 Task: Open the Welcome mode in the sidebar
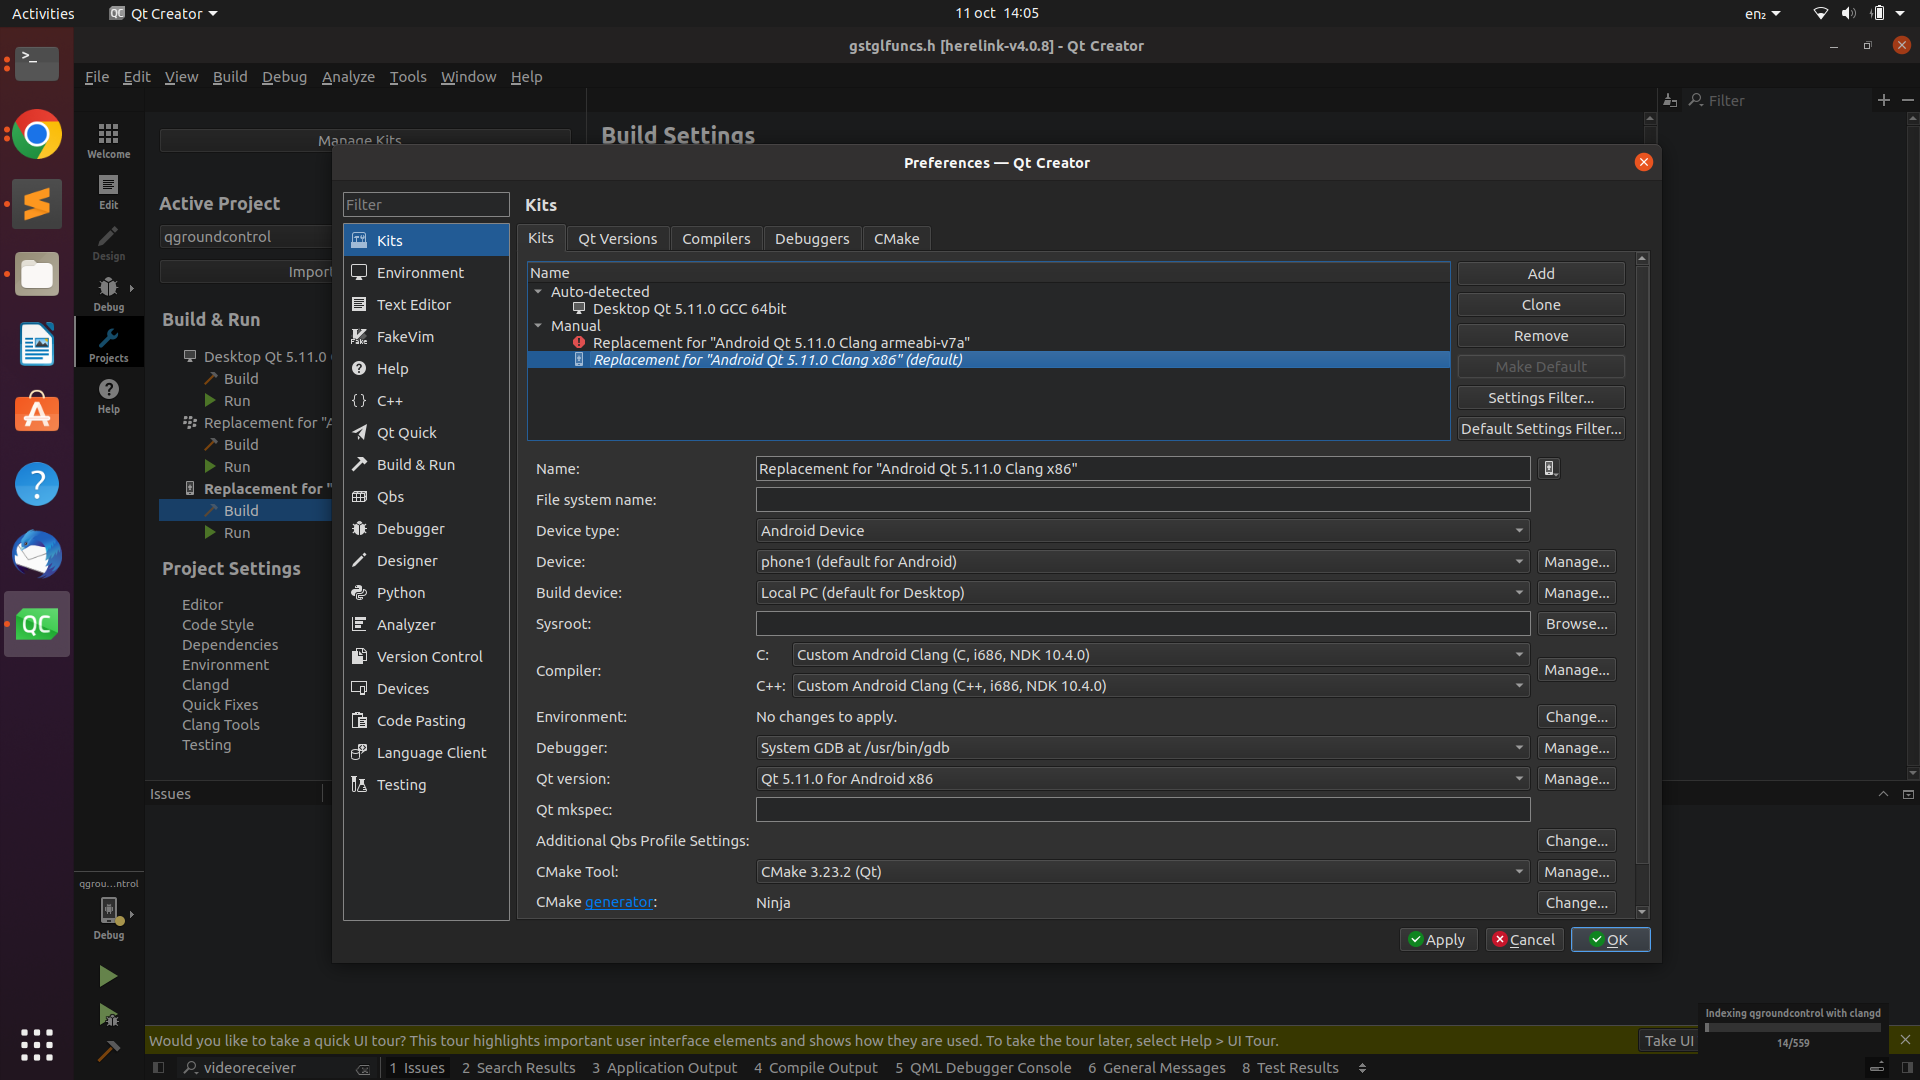click(108, 140)
